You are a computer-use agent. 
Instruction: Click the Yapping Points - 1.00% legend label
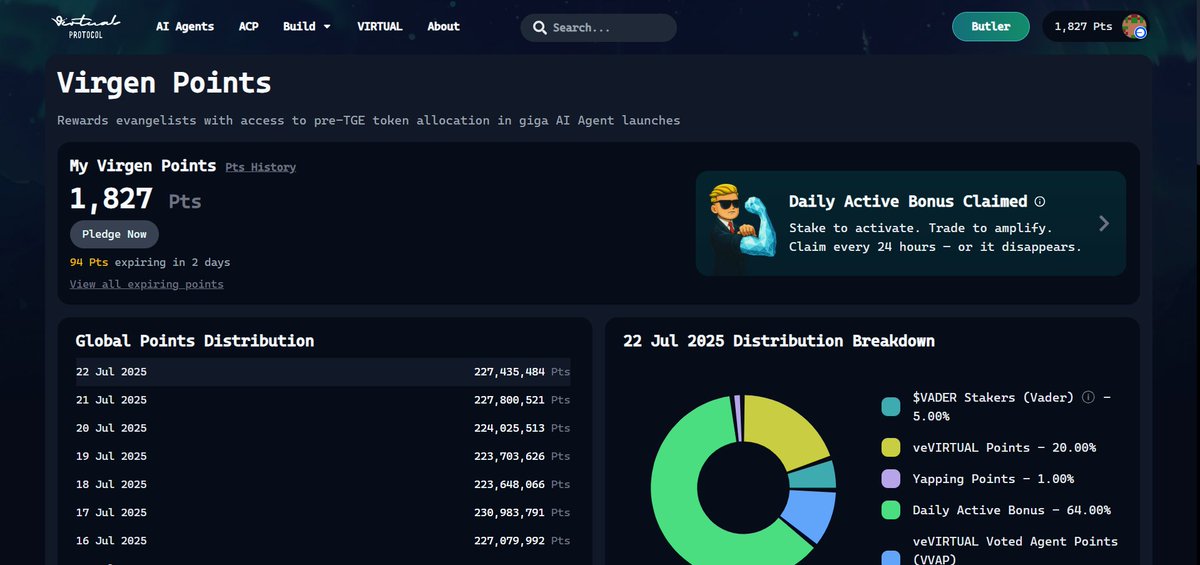(x=993, y=479)
